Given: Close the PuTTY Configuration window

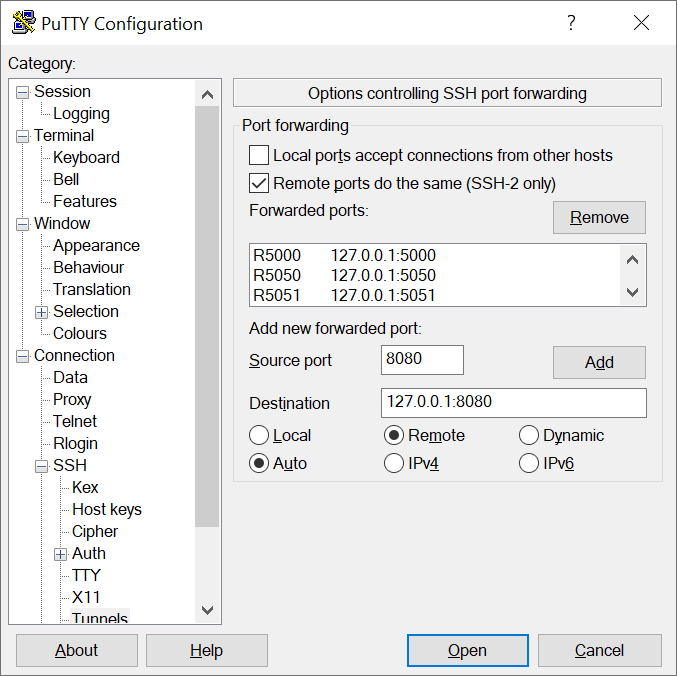Looking at the screenshot, I should (641, 22).
